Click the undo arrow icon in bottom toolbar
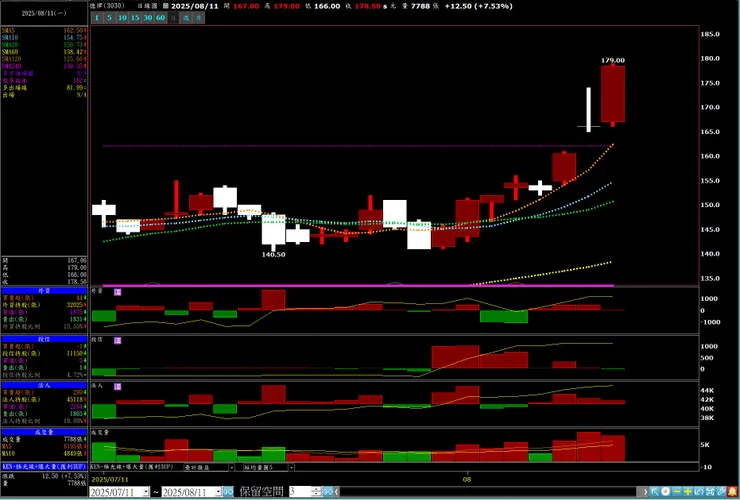The height and width of the screenshot is (500, 740). point(699,492)
